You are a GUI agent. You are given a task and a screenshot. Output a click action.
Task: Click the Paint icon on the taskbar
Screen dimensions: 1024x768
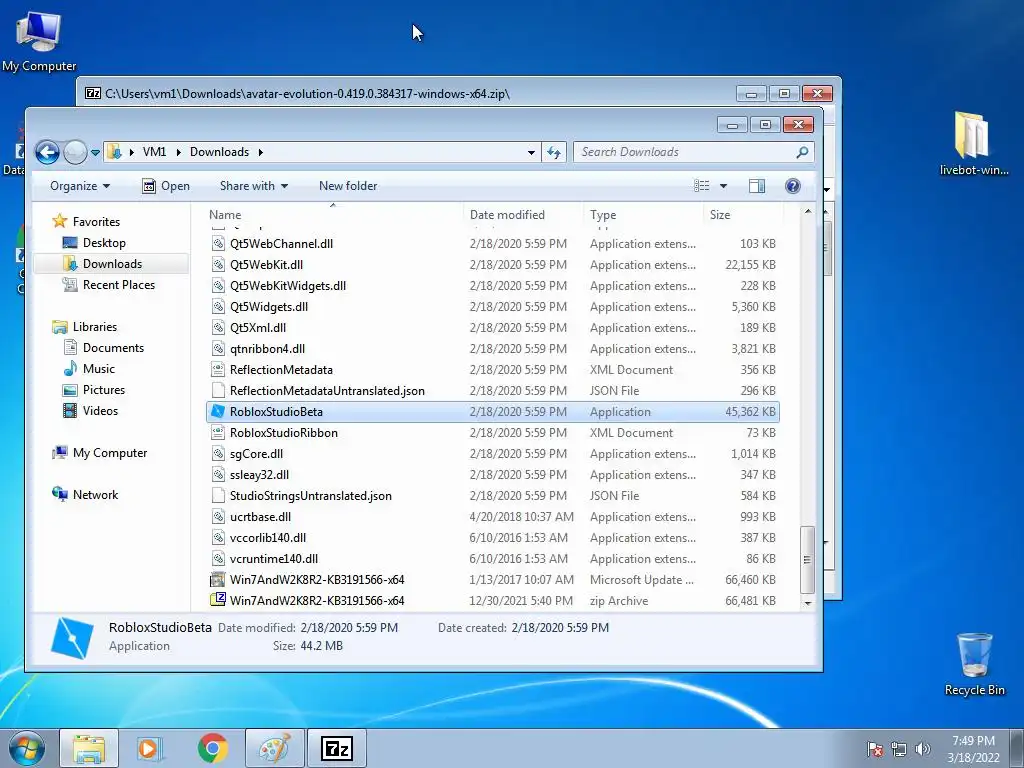(x=275, y=748)
